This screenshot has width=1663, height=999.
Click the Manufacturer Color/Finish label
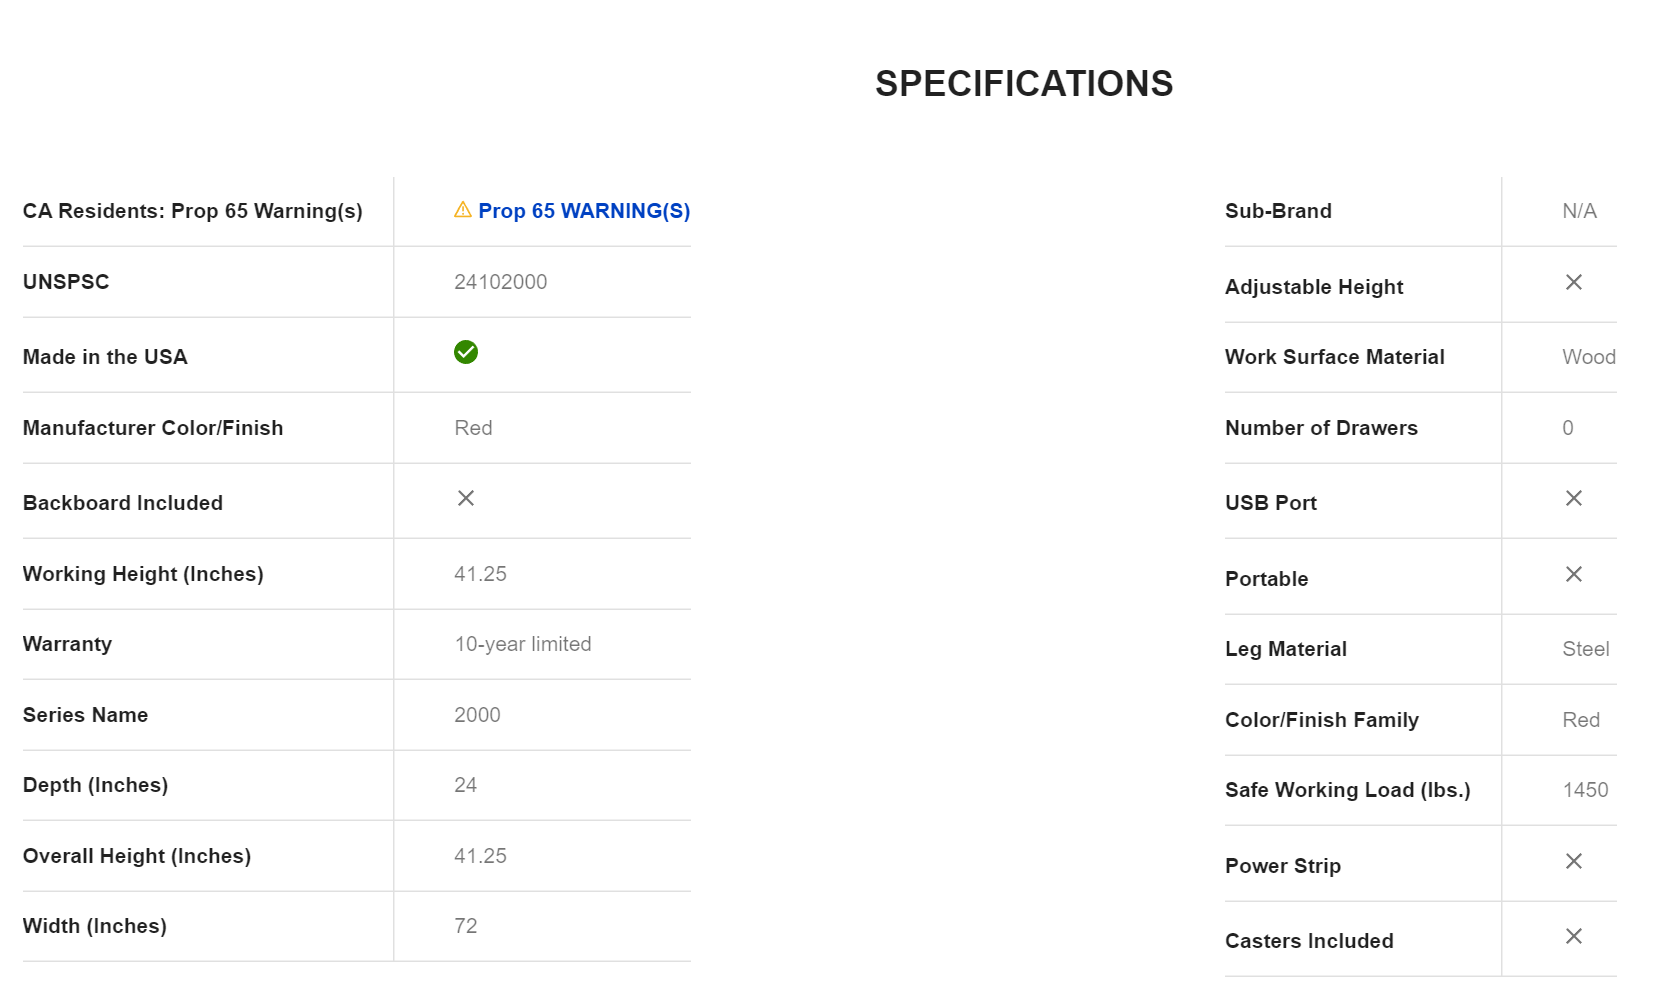(153, 428)
